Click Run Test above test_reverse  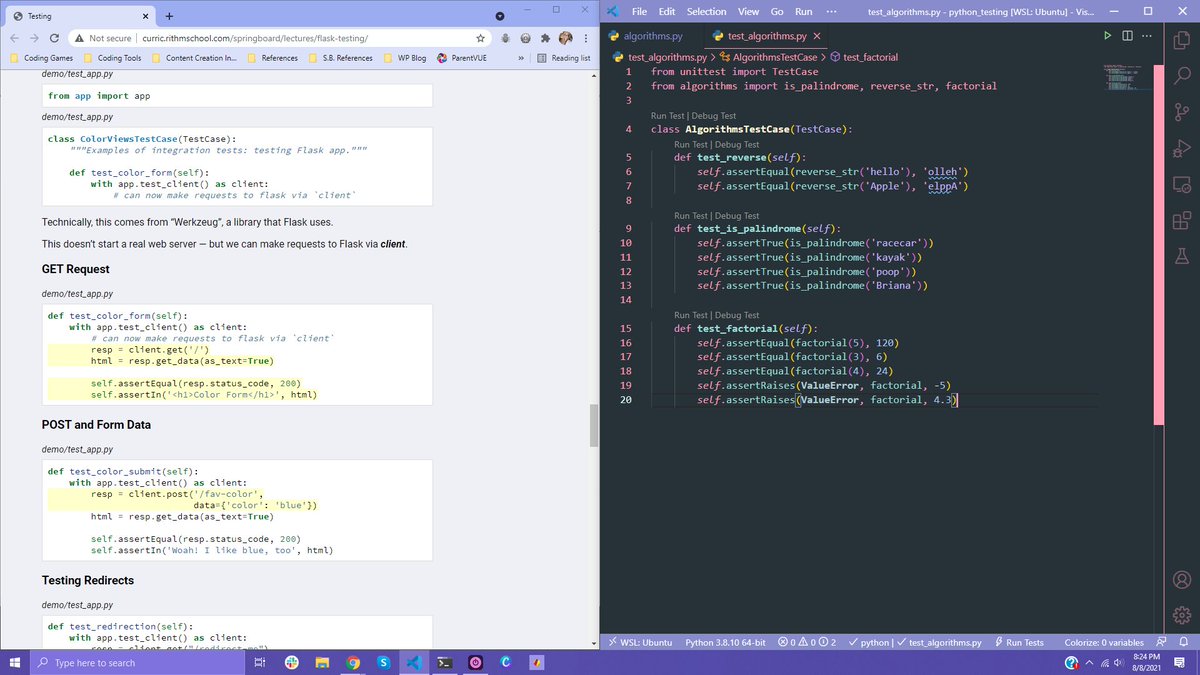click(x=691, y=144)
